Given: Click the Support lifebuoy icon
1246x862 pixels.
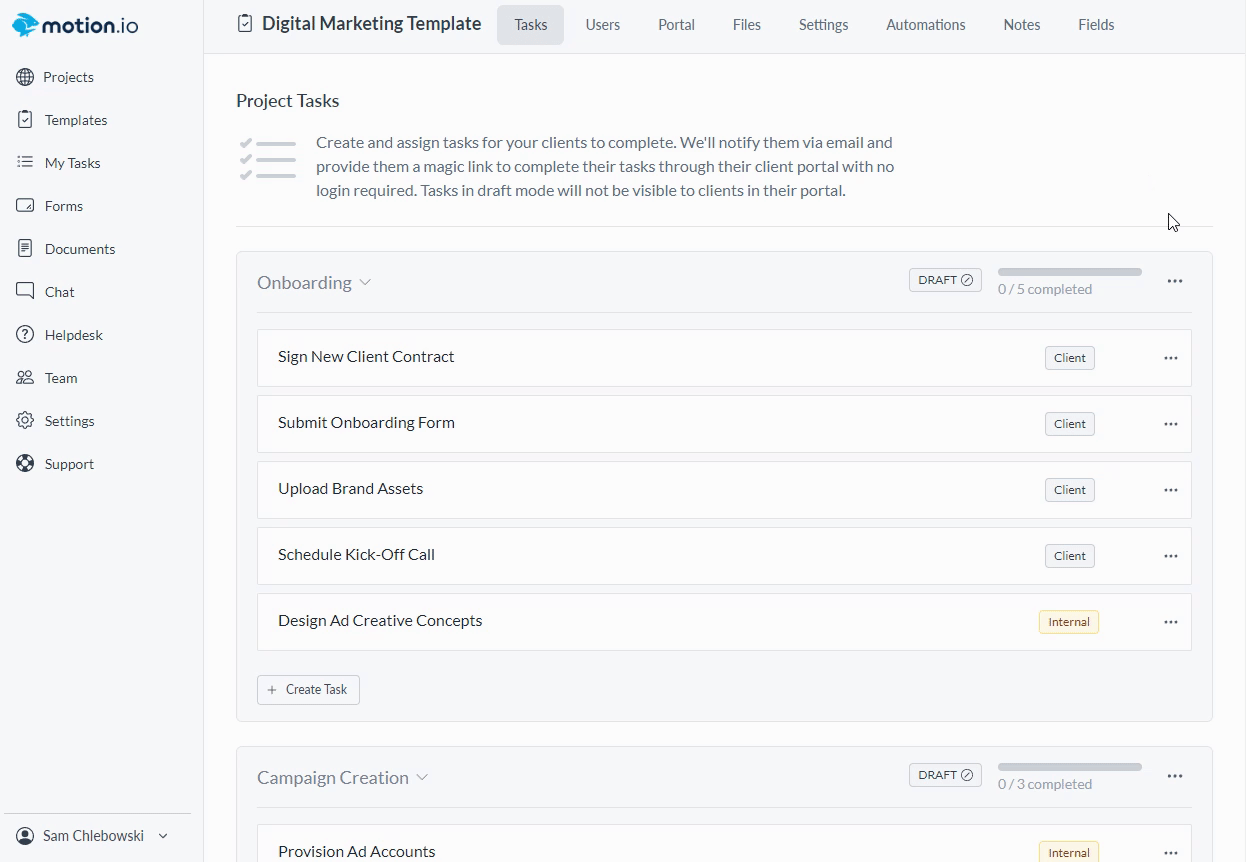Looking at the screenshot, I should pos(25,464).
